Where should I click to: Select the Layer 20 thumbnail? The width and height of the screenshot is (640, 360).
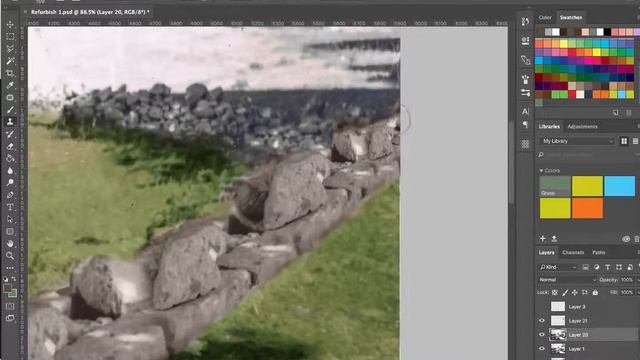coord(558,335)
